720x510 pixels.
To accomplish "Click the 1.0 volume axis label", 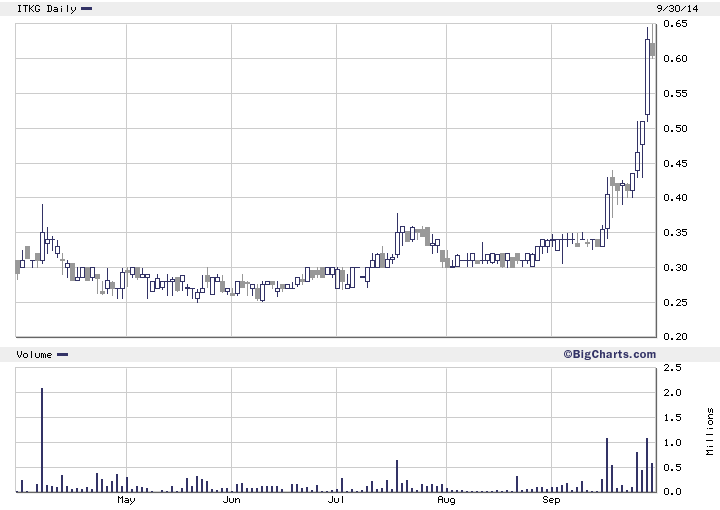I will click(672, 443).
